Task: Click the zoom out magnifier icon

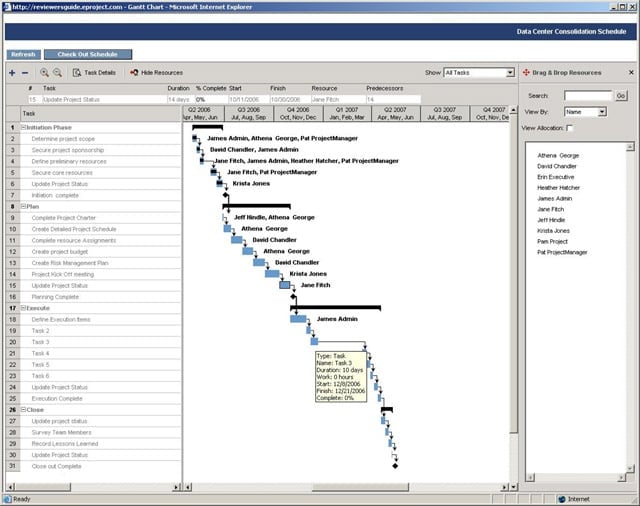Action: pos(58,73)
